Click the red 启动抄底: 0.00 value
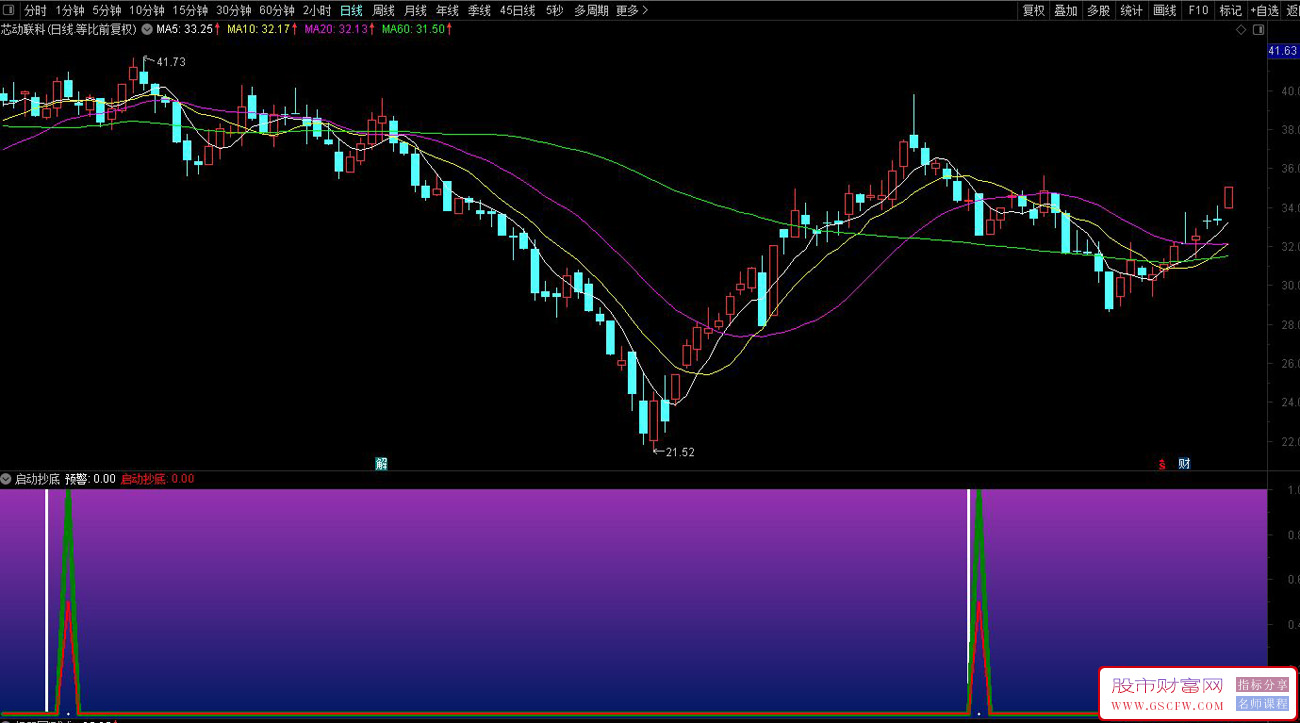Image resolution: width=1300 pixels, height=723 pixels. pyautogui.click(x=157, y=479)
